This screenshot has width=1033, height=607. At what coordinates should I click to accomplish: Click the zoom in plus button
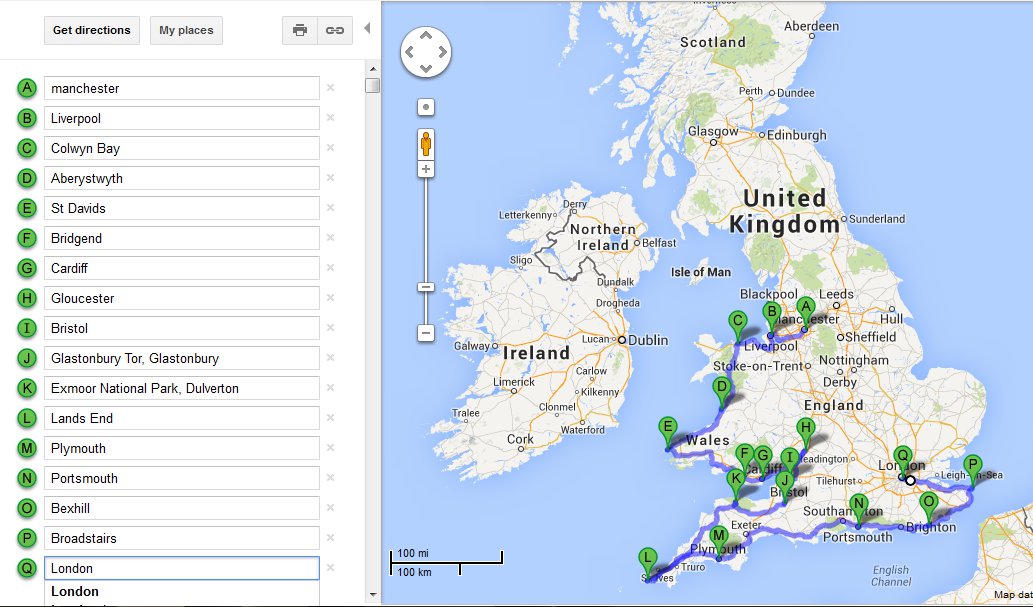click(426, 170)
